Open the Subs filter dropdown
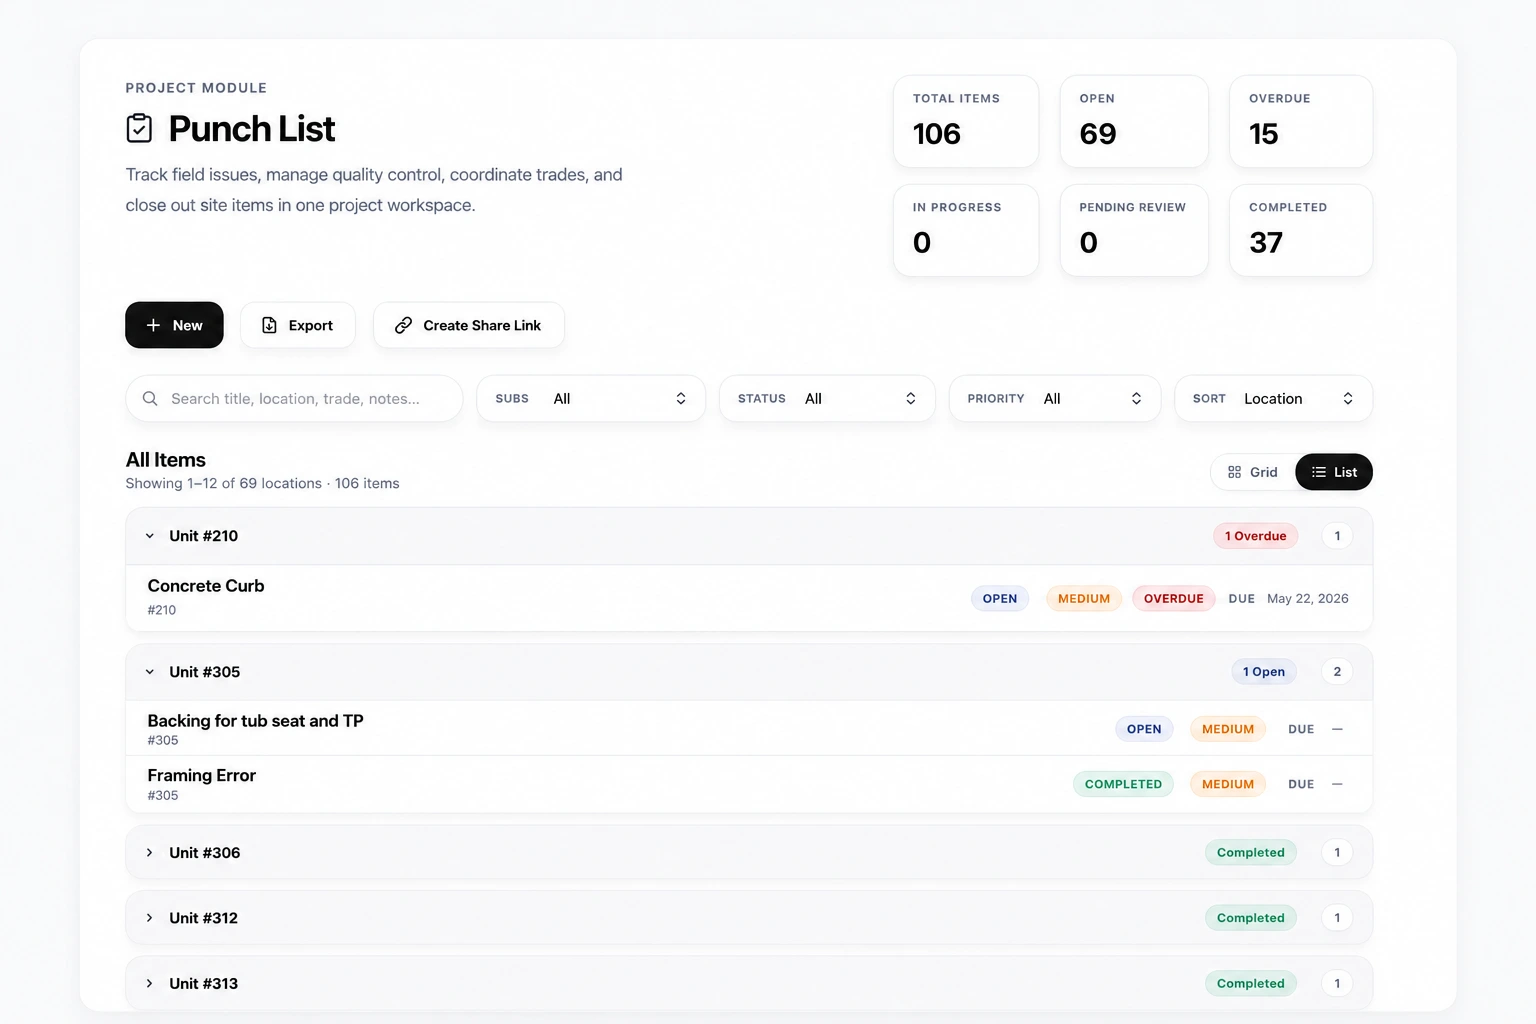The height and width of the screenshot is (1024, 1536). point(591,398)
